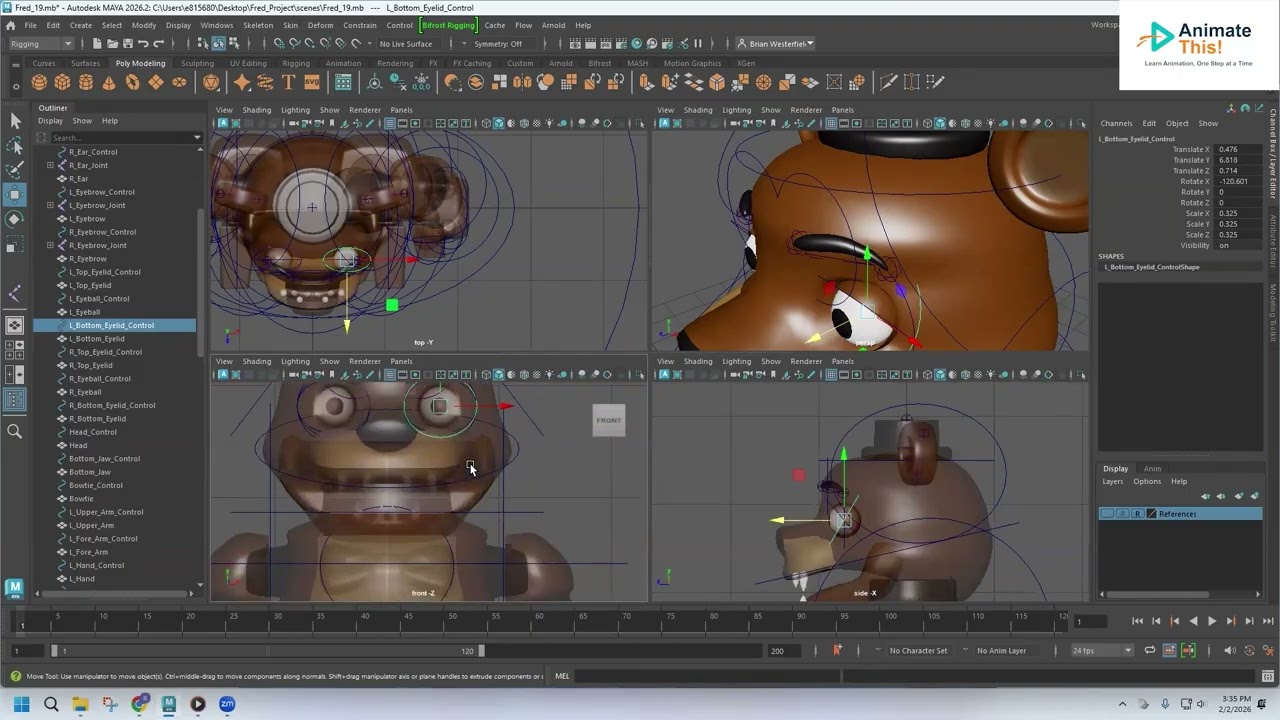
Task: Select Bottom_Jaw_Control in the Outliner
Action: [104, 459]
